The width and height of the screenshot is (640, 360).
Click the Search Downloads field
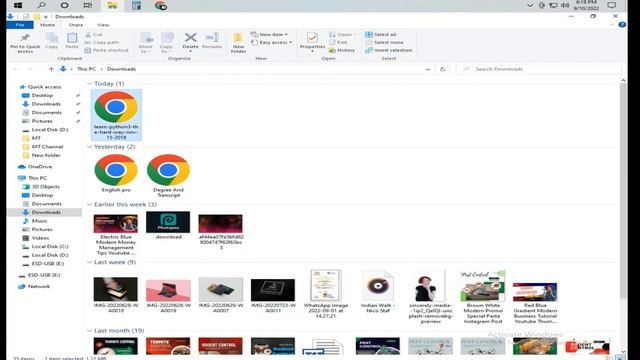point(539,69)
